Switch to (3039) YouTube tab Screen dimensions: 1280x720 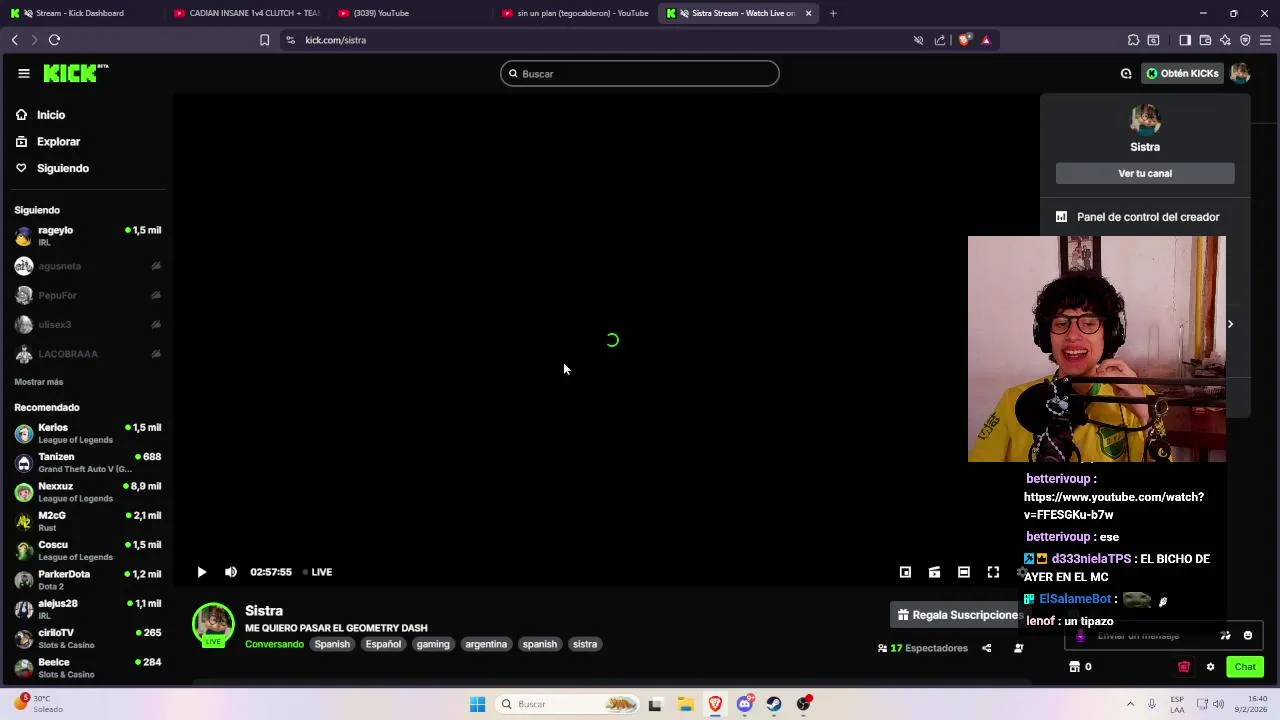[410, 13]
